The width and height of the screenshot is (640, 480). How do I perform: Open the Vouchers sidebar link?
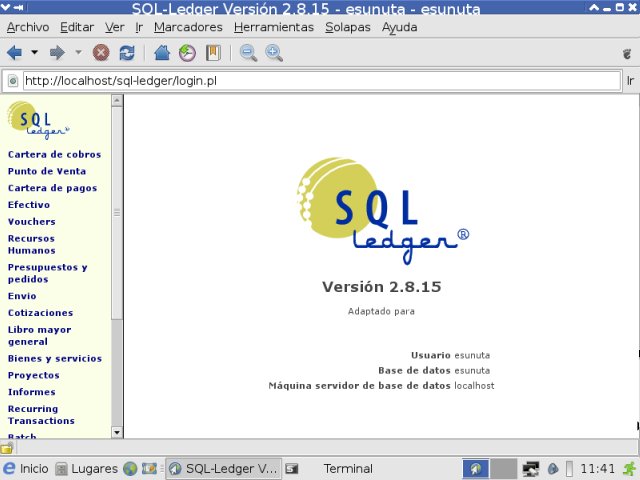(32, 222)
